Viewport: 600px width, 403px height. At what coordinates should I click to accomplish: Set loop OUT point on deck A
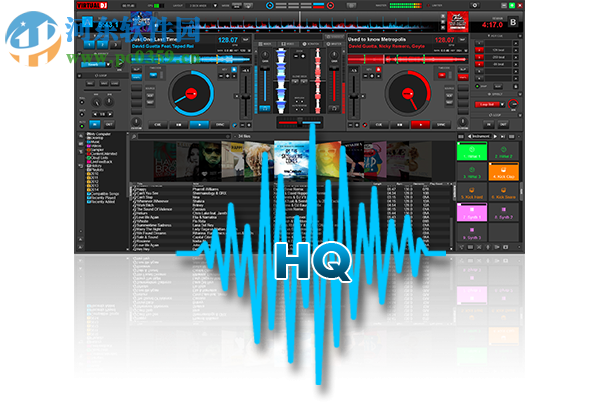109,124
